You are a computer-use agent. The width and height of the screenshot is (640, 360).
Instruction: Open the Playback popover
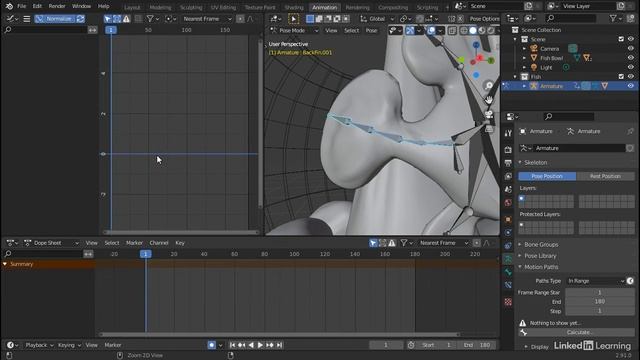point(39,345)
